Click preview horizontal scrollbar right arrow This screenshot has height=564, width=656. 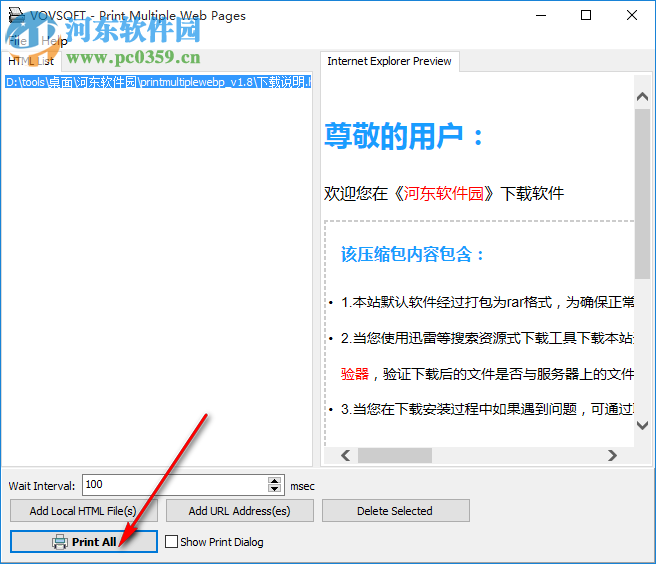point(612,455)
